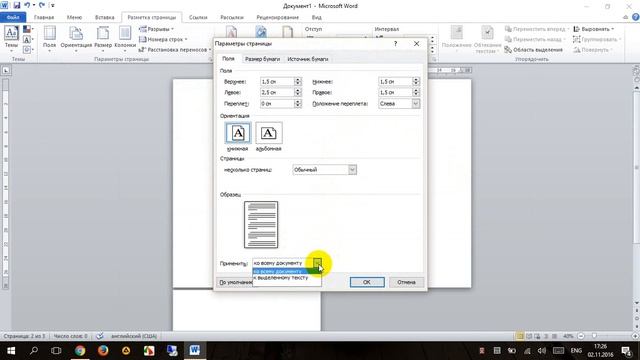Switch to the Рецензирование ribbon tab
This screenshot has height=360, width=640.
[x=278, y=17]
